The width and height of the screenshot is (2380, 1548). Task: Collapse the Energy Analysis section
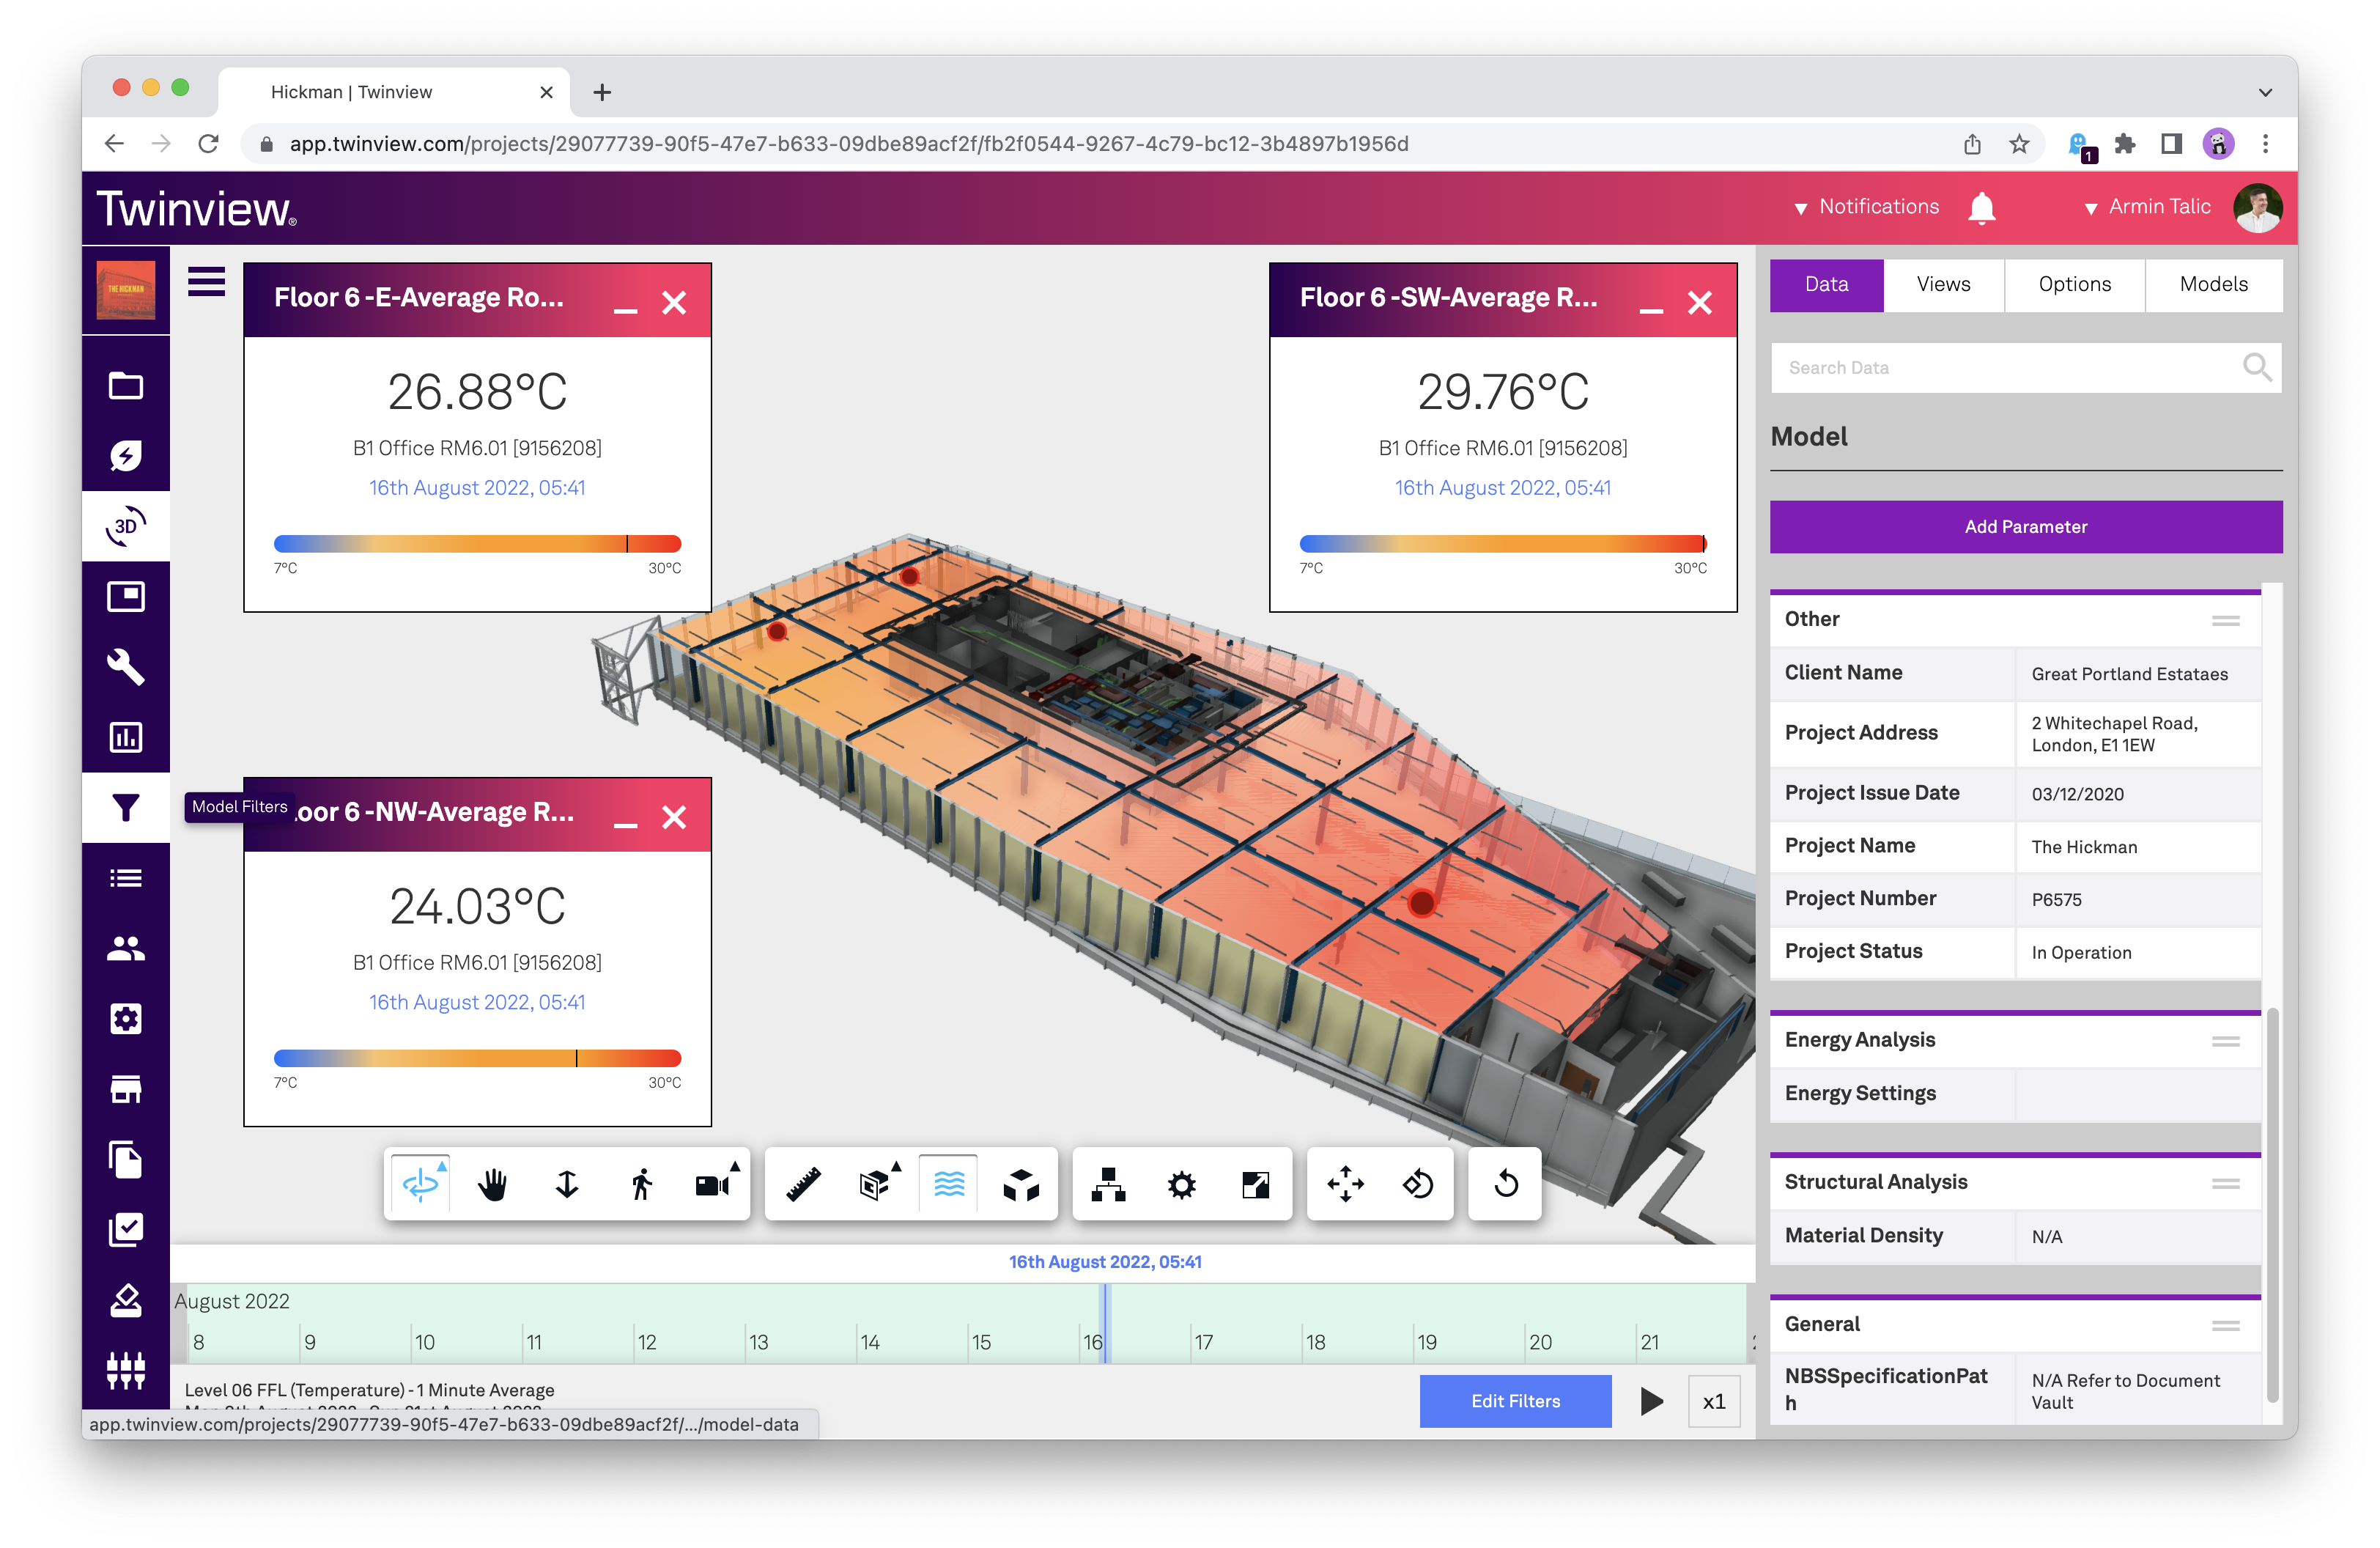click(2225, 1041)
